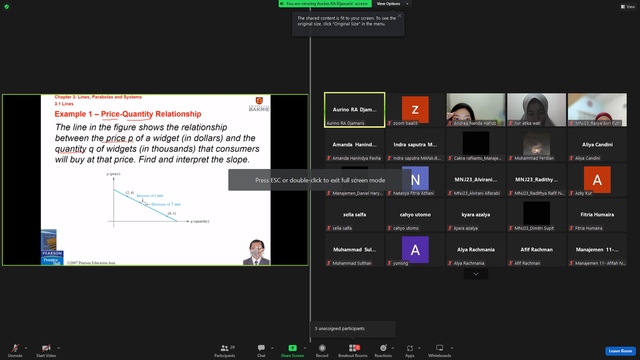
Task: Expand arrow beside Apps
Action: 419,348
